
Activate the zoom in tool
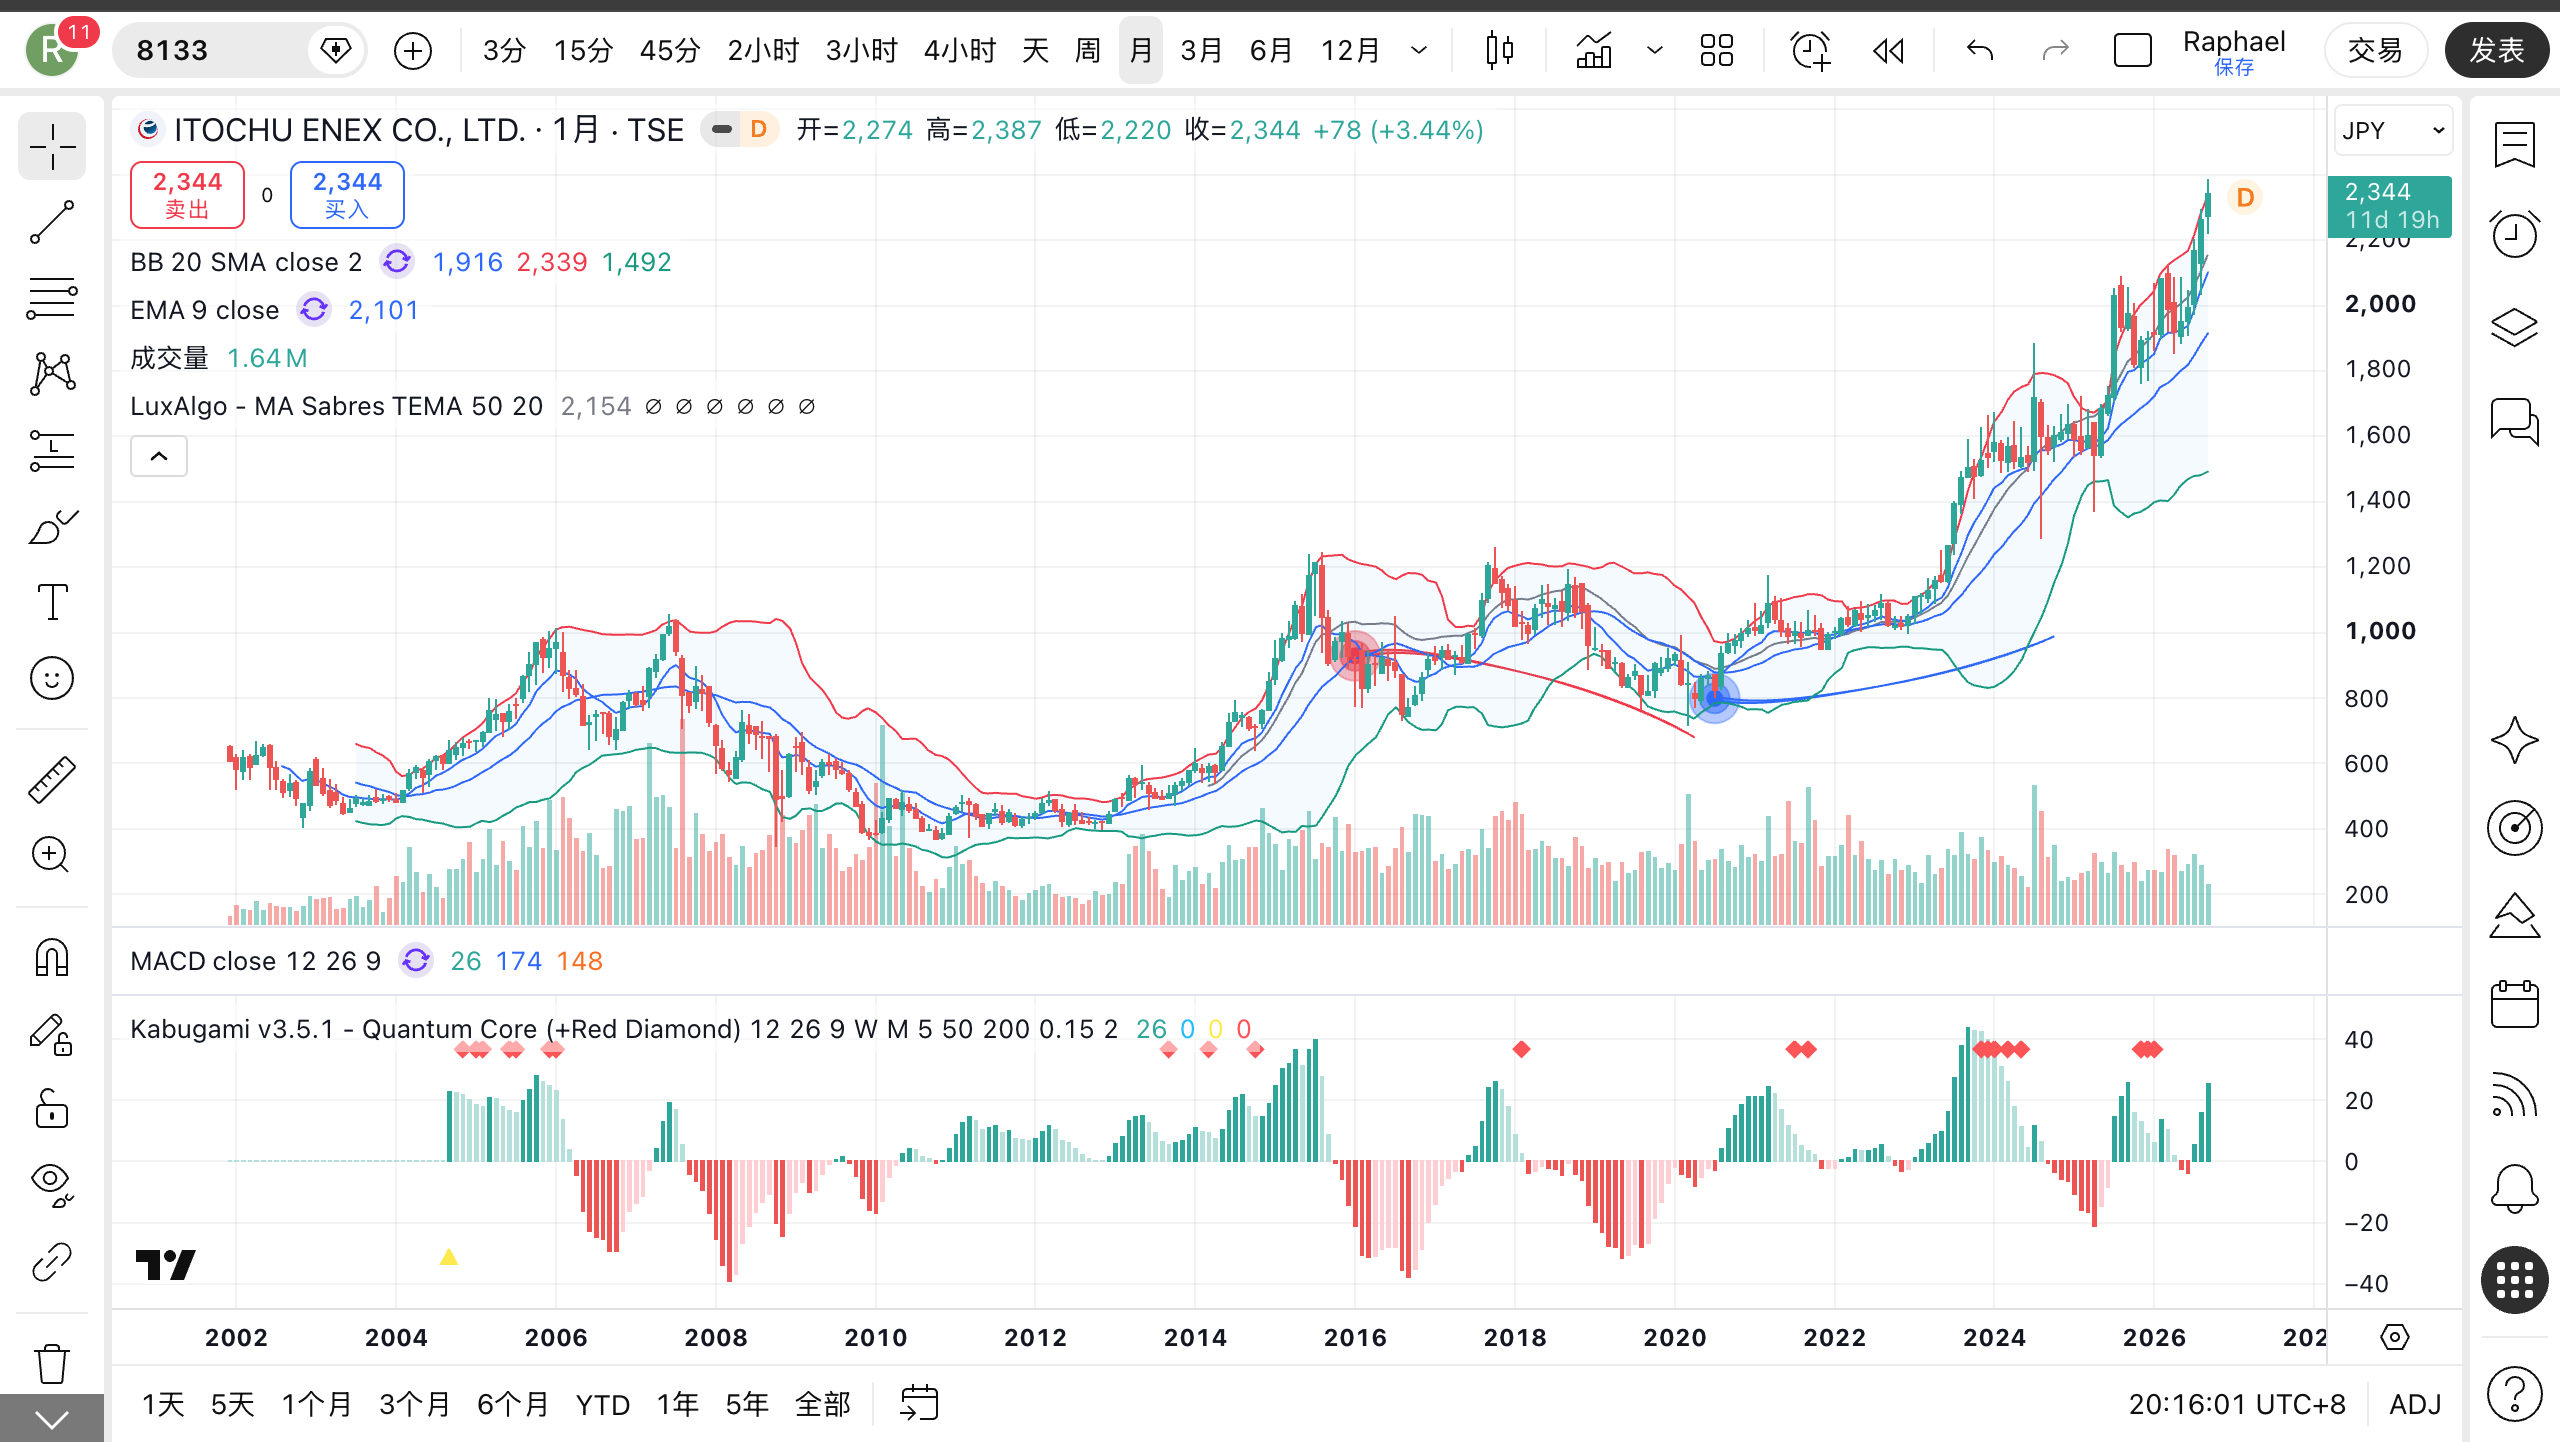point(52,855)
